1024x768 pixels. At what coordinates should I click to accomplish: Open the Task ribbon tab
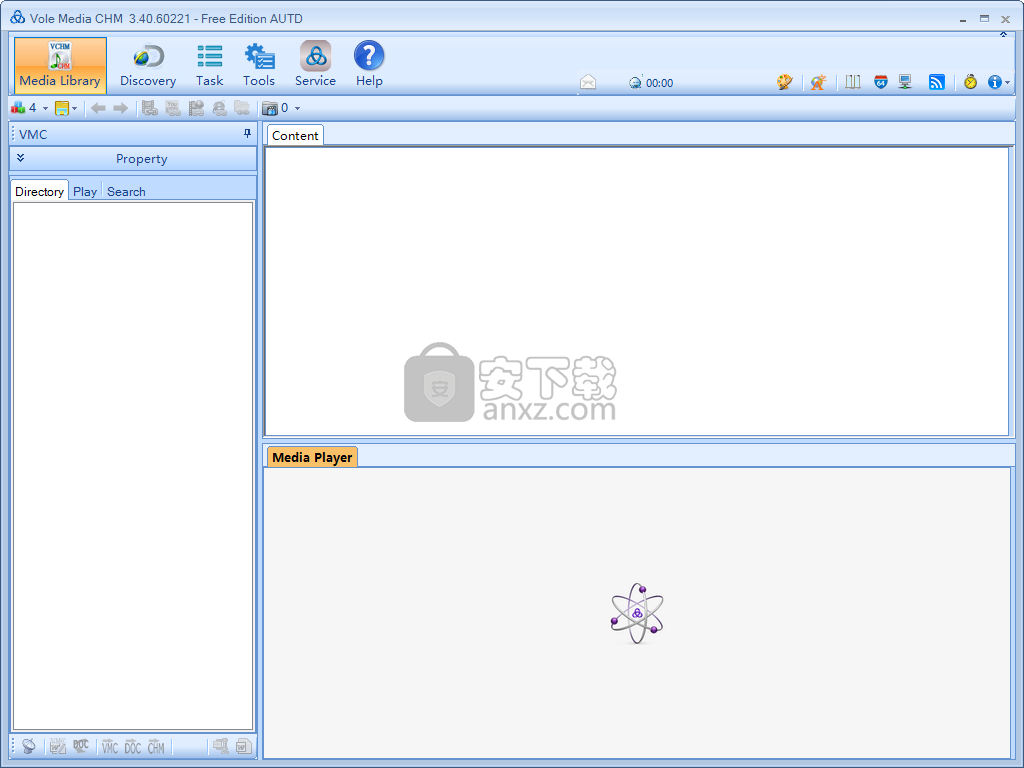(x=210, y=65)
